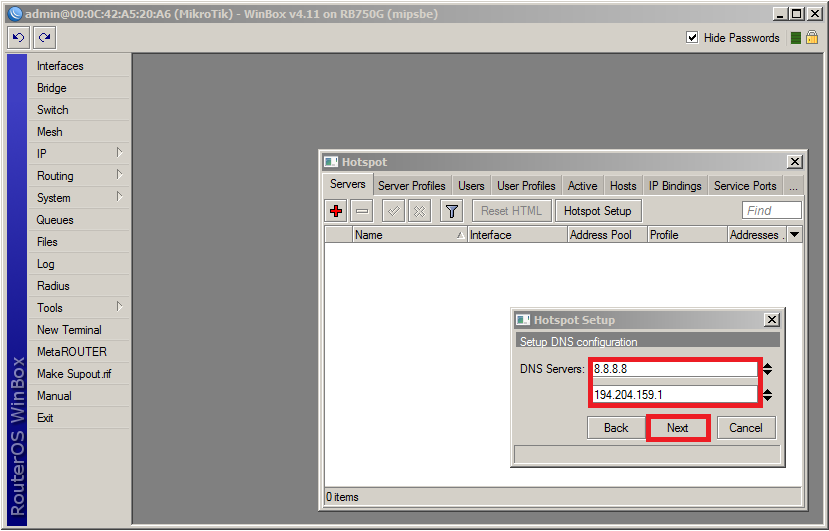Click the X Disable icon in Hotspot
This screenshot has width=829, height=531.
419,211
